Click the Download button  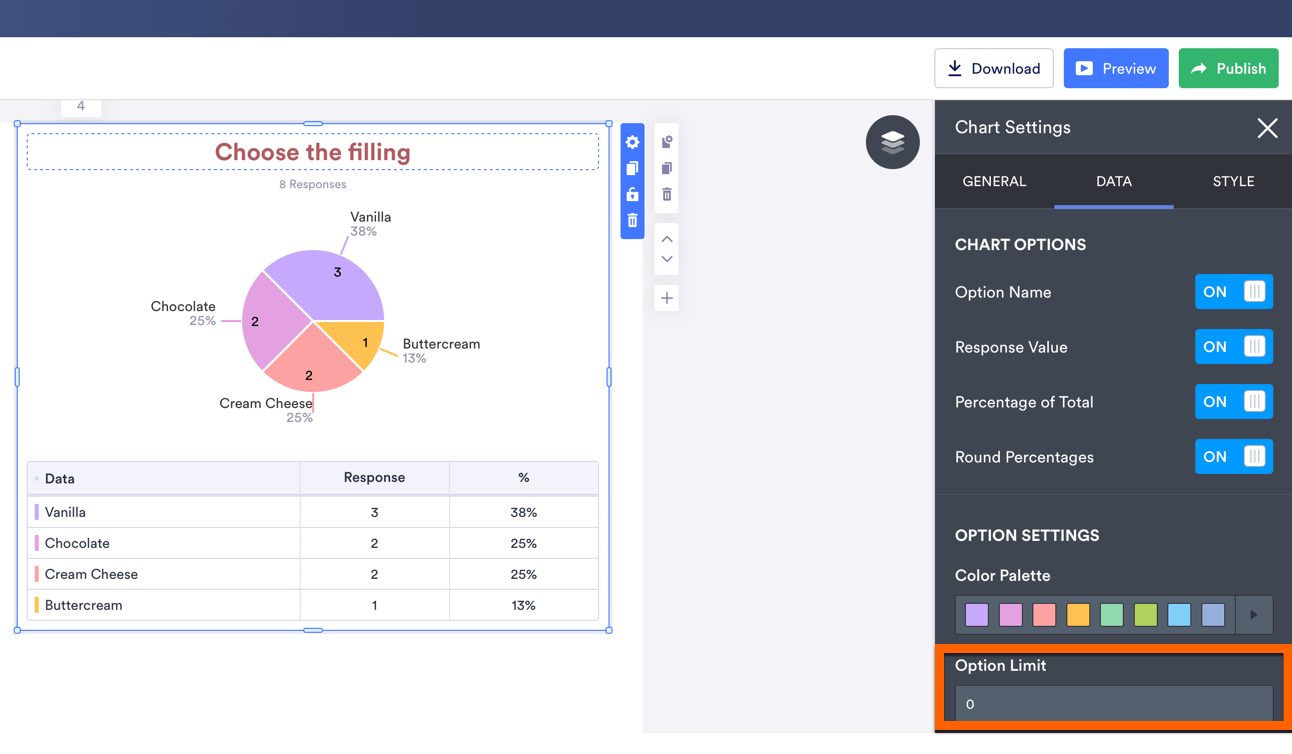click(x=993, y=68)
